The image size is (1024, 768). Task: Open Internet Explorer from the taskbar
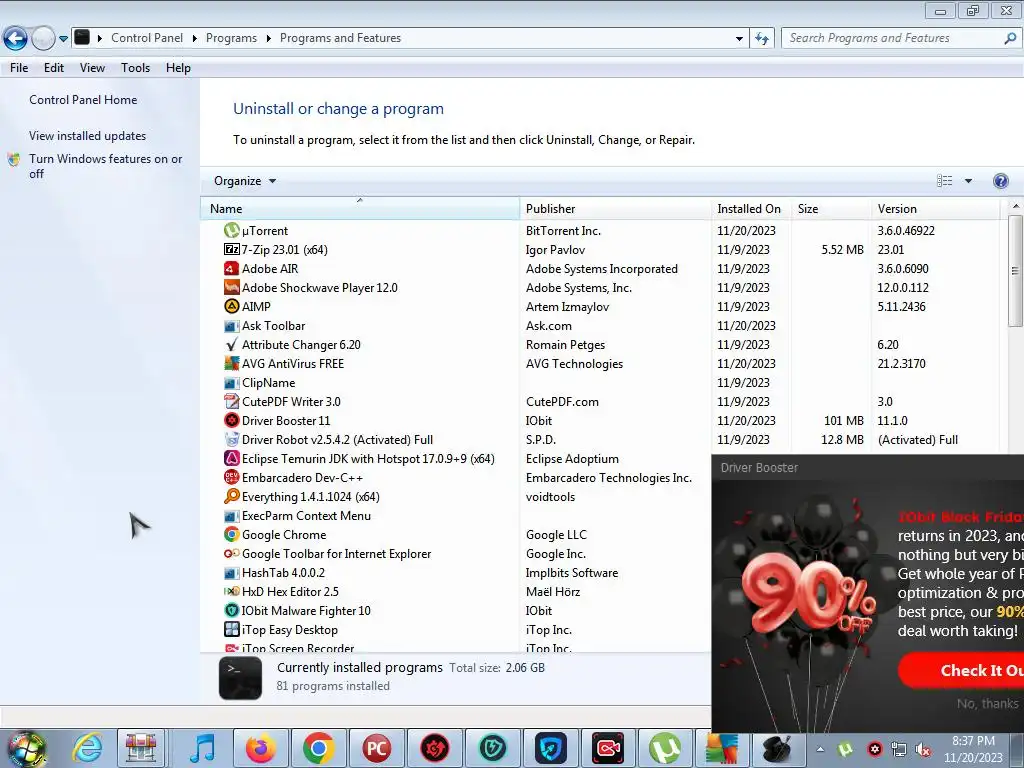point(87,748)
